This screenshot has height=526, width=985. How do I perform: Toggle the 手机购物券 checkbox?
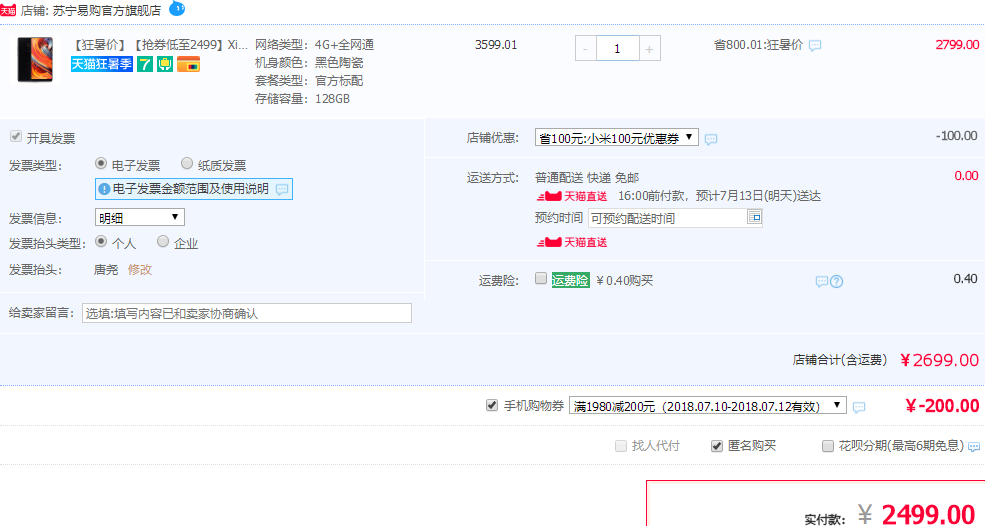point(492,405)
